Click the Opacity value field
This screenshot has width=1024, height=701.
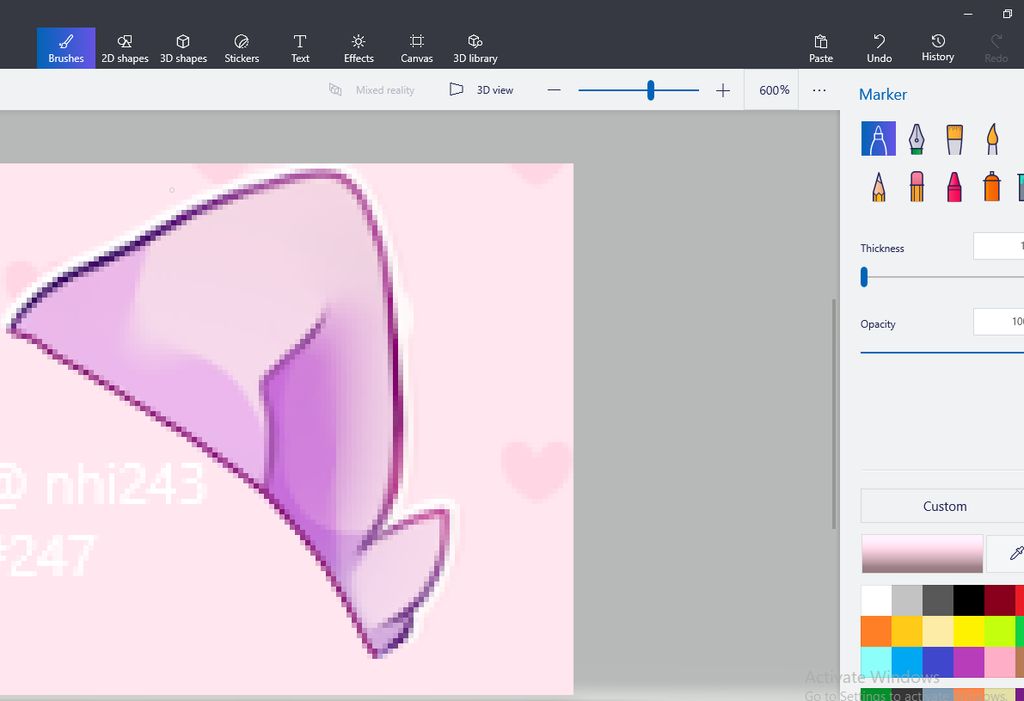(x=999, y=321)
